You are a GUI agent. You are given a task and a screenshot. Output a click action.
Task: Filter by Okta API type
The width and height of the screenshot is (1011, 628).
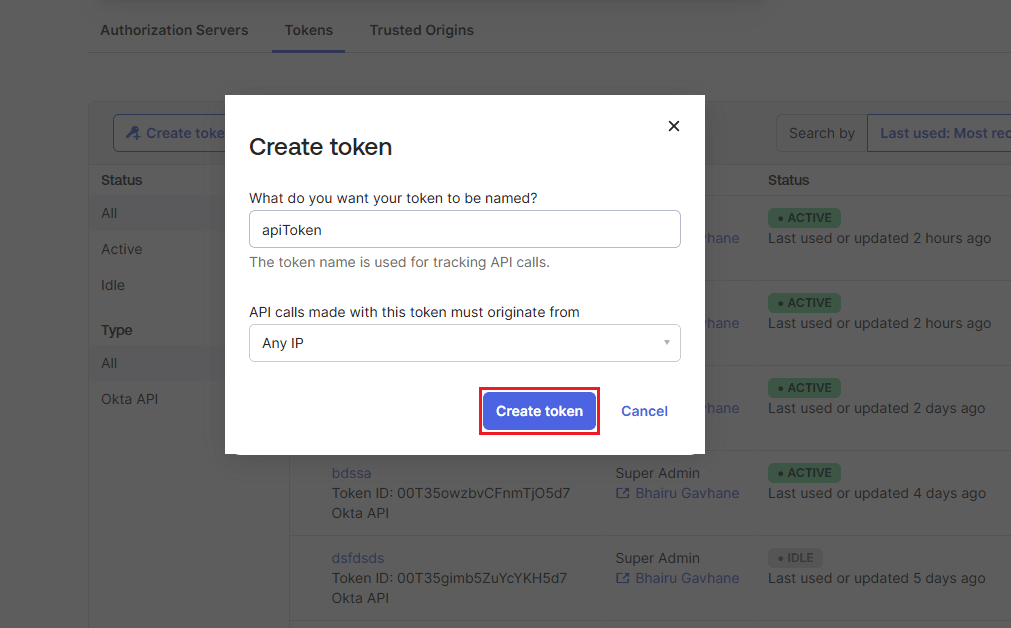click(x=130, y=399)
